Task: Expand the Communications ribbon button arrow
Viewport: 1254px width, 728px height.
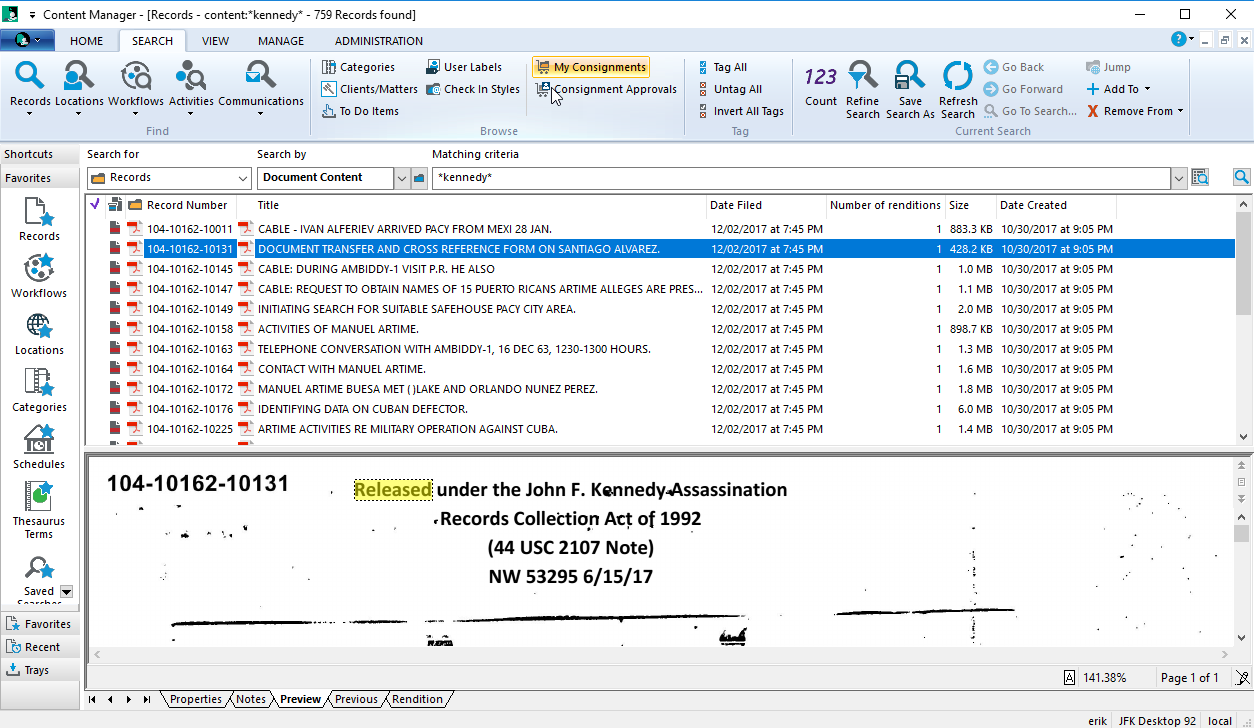Action: point(261,113)
